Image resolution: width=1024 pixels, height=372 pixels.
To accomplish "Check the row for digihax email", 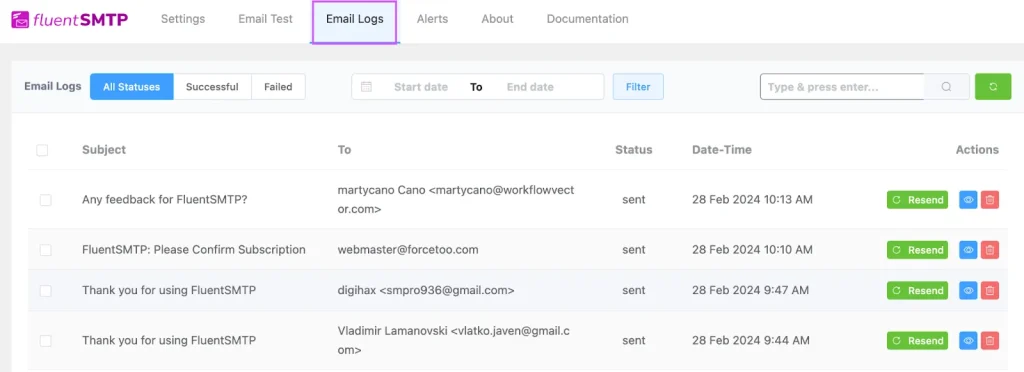I will 46,290.
